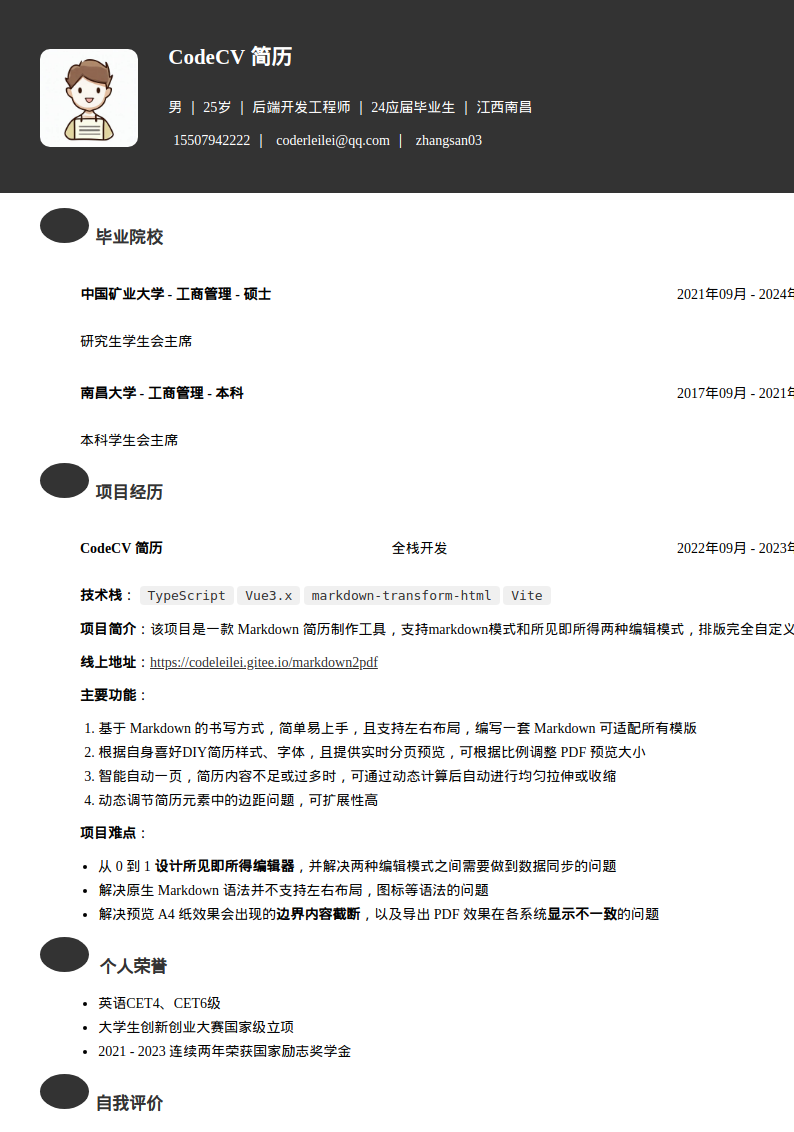Click the TypeScript tech tag
Screen dimensions: 794x1132
pyautogui.click(x=186, y=596)
